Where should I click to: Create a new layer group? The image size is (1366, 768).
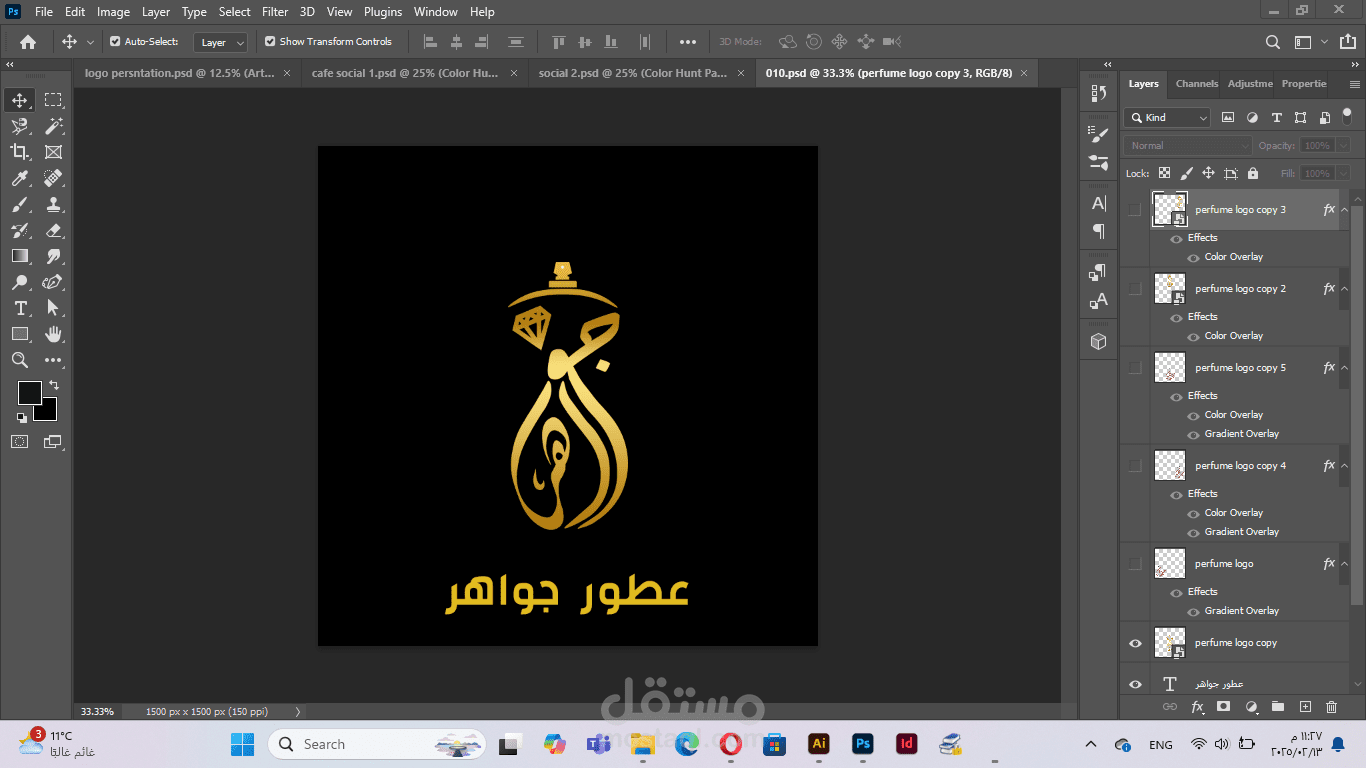point(1277,707)
